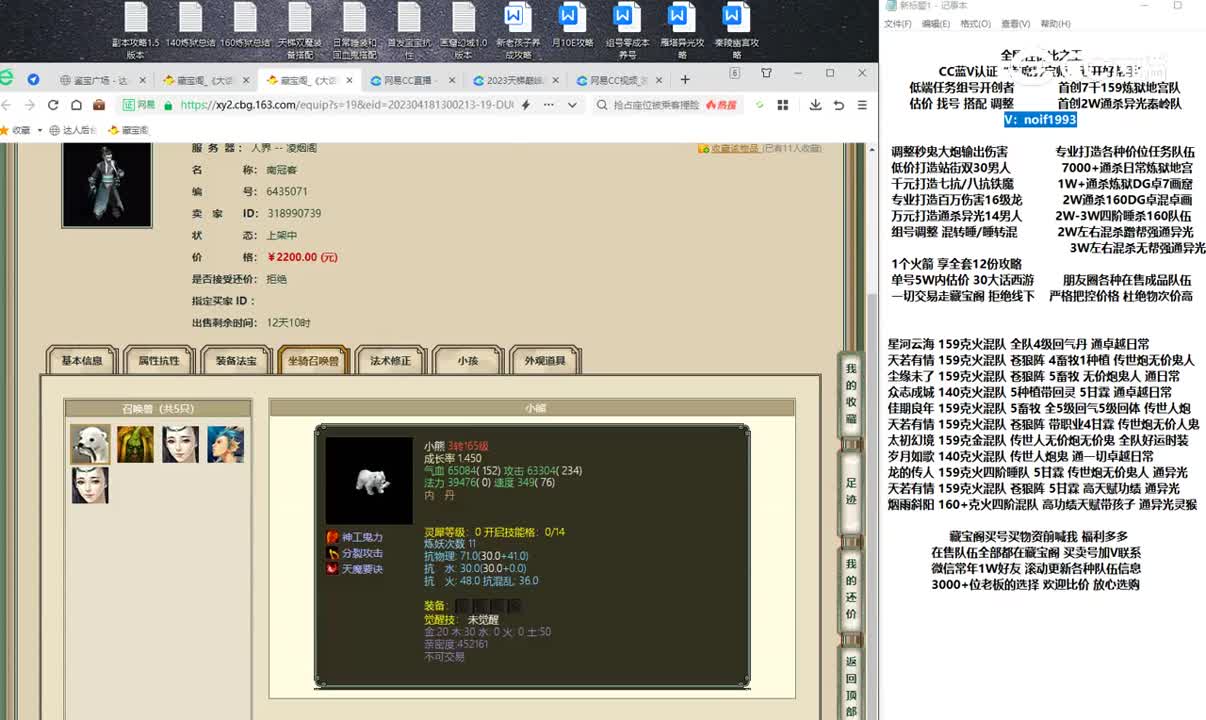The height and width of the screenshot is (720, 1206).
Task: Open desktop document 雁塔异光攻略
Action: (680, 29)
